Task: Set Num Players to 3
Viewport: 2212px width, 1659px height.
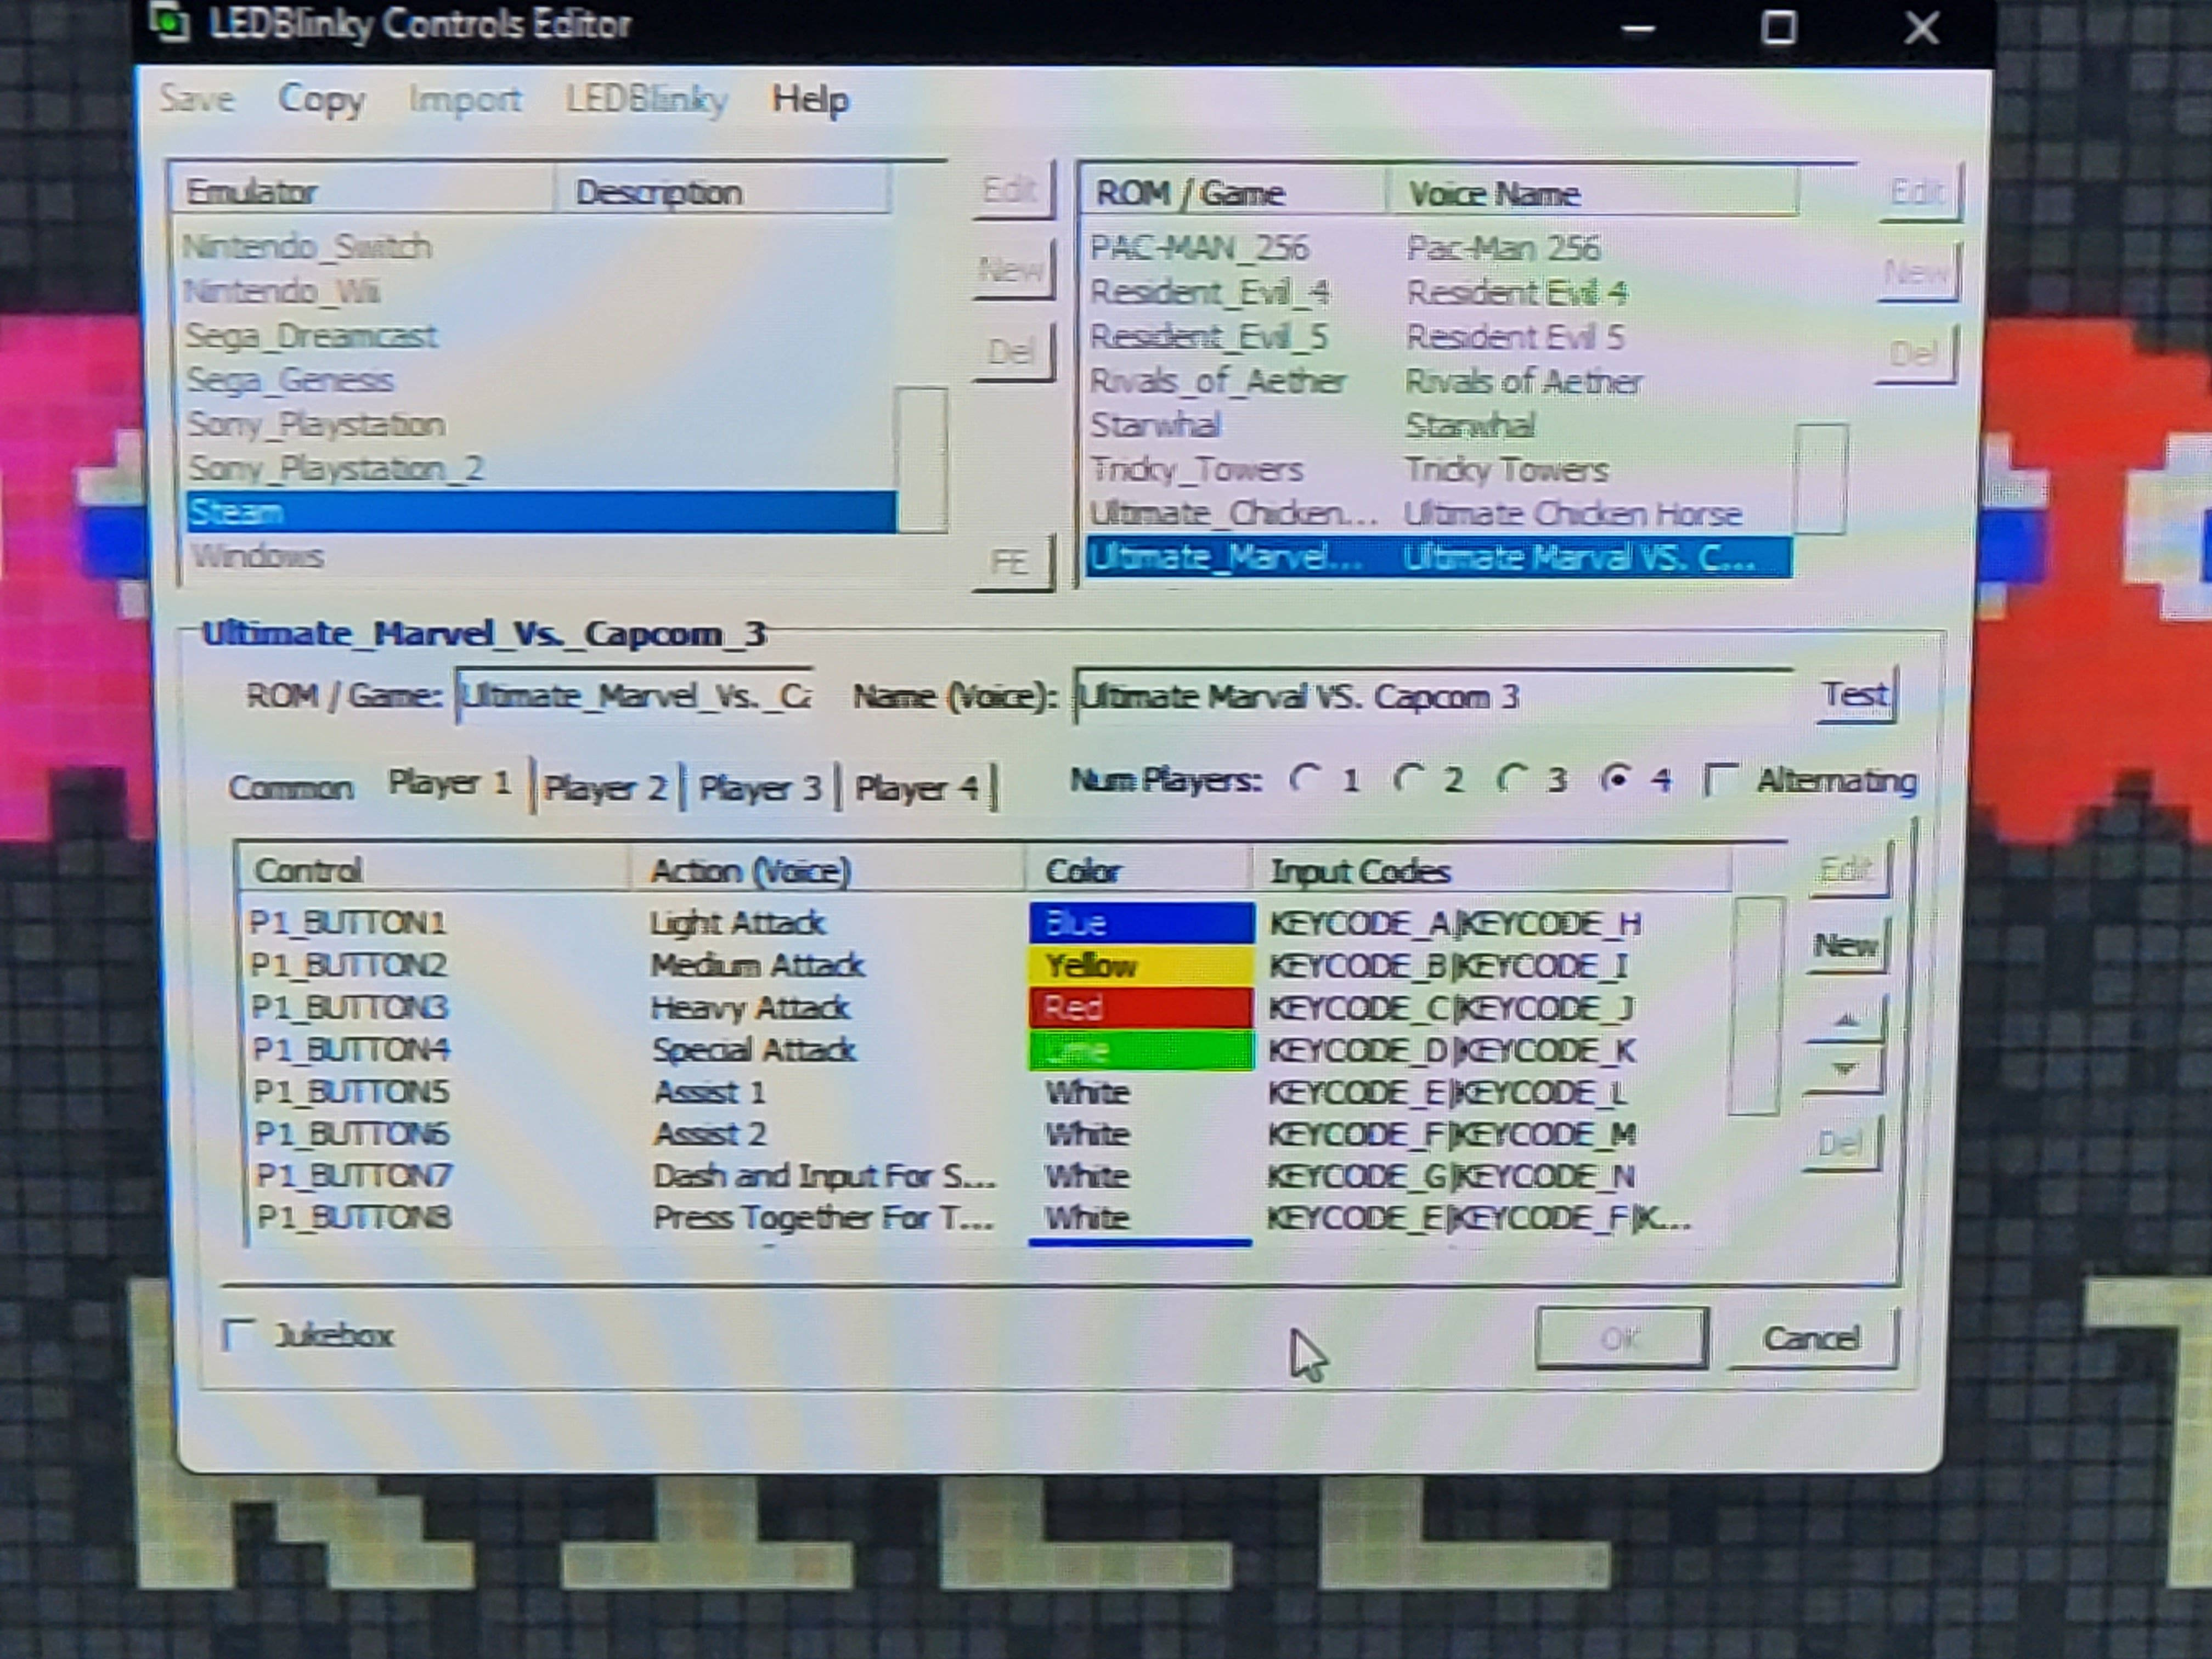Action: tap(1533, 779)
